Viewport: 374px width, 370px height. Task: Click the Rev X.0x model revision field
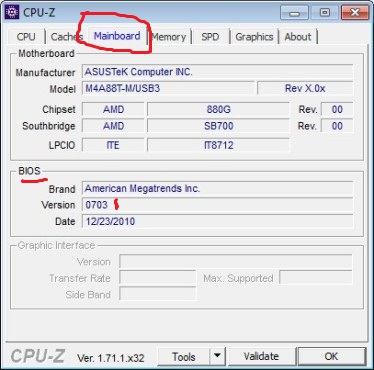[305, 88]
